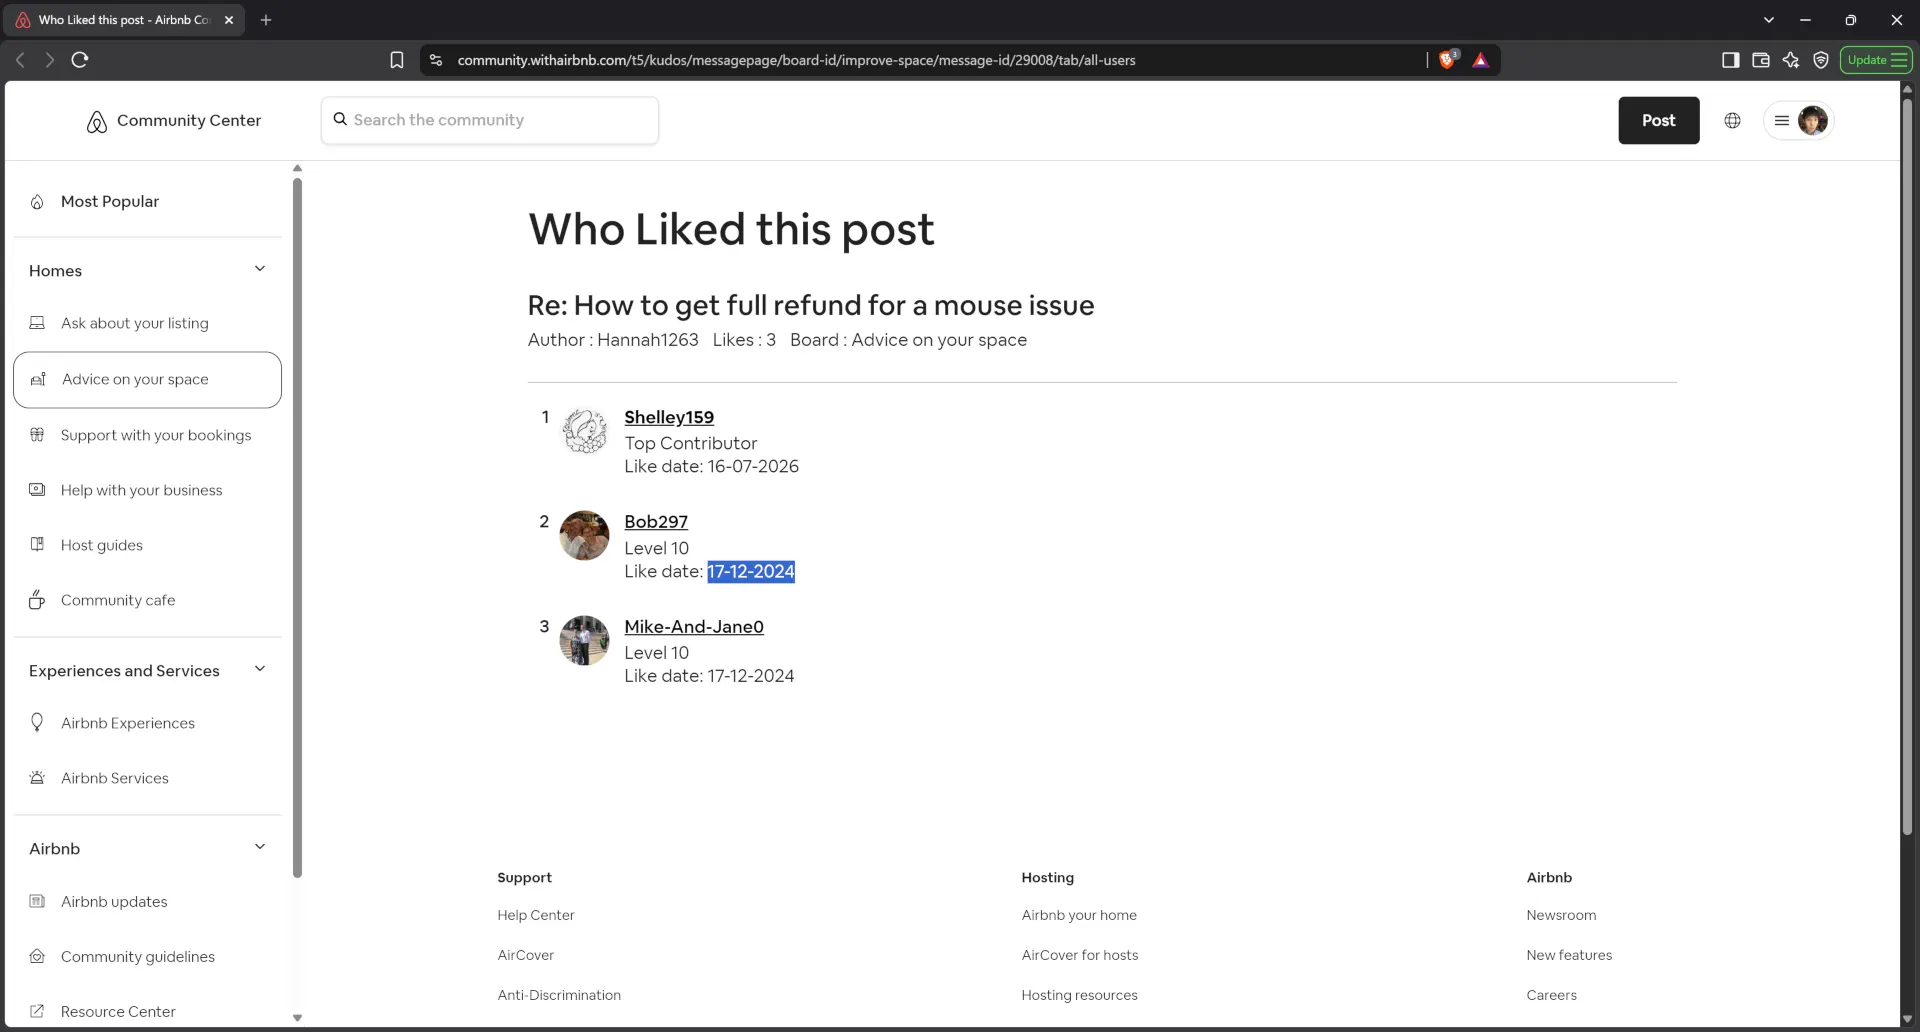The height and width of the screenshot is (1032, 1920).
Task: Click the Ask about your listing icon
Action: [37, 323]
